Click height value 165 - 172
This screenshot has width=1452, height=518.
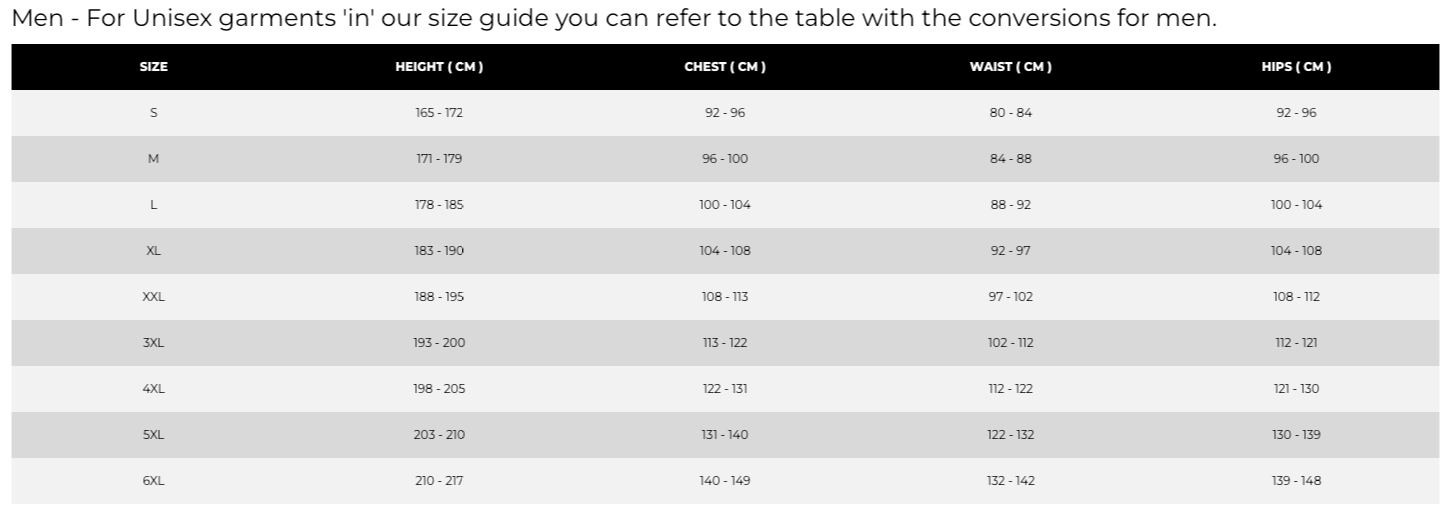coord(439,113)
